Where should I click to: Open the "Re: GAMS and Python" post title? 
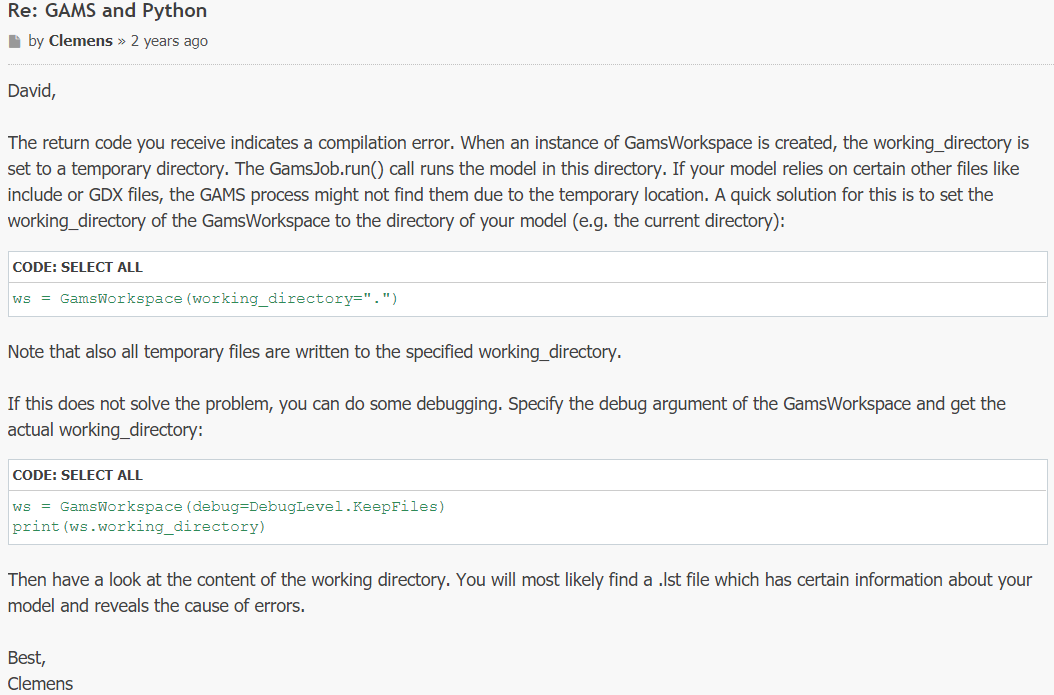108,11
